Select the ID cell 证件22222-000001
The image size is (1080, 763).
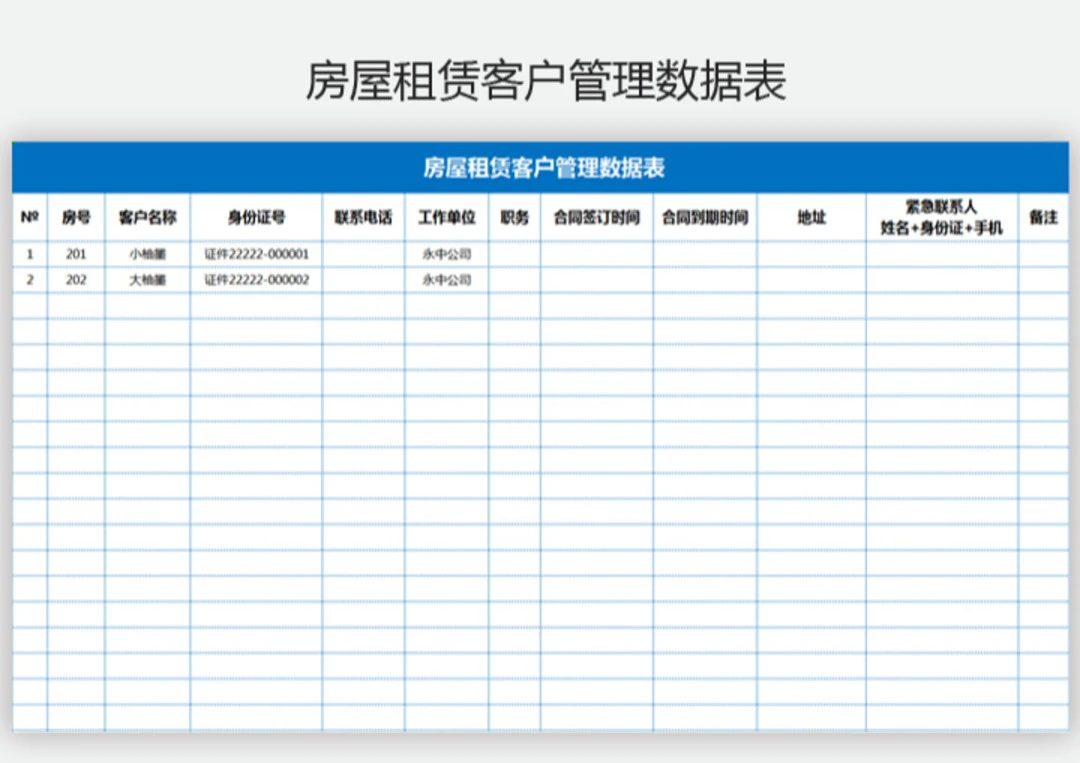(x=256, y=254)
